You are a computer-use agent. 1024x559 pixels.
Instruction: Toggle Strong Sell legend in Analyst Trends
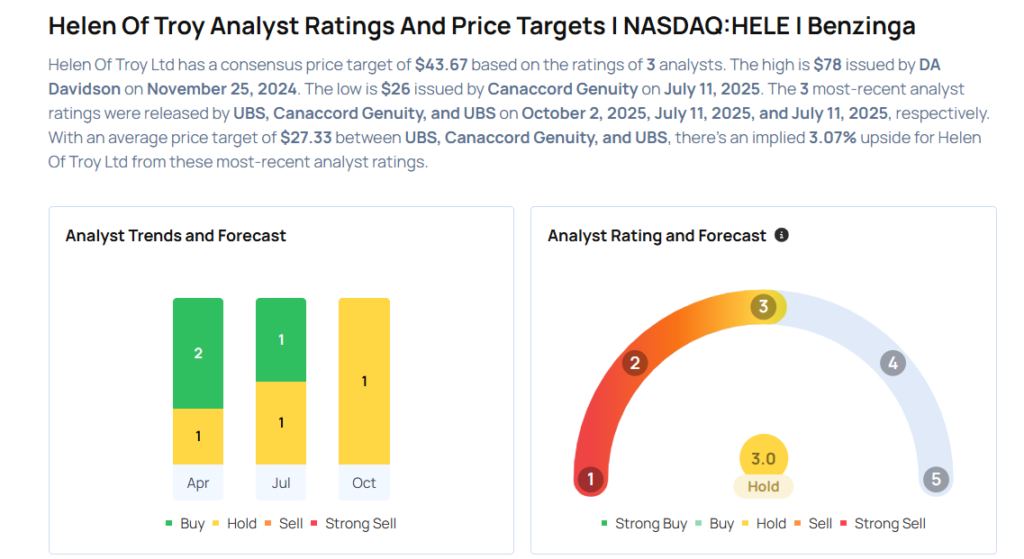pyautogui.click(x=354, y=523)
